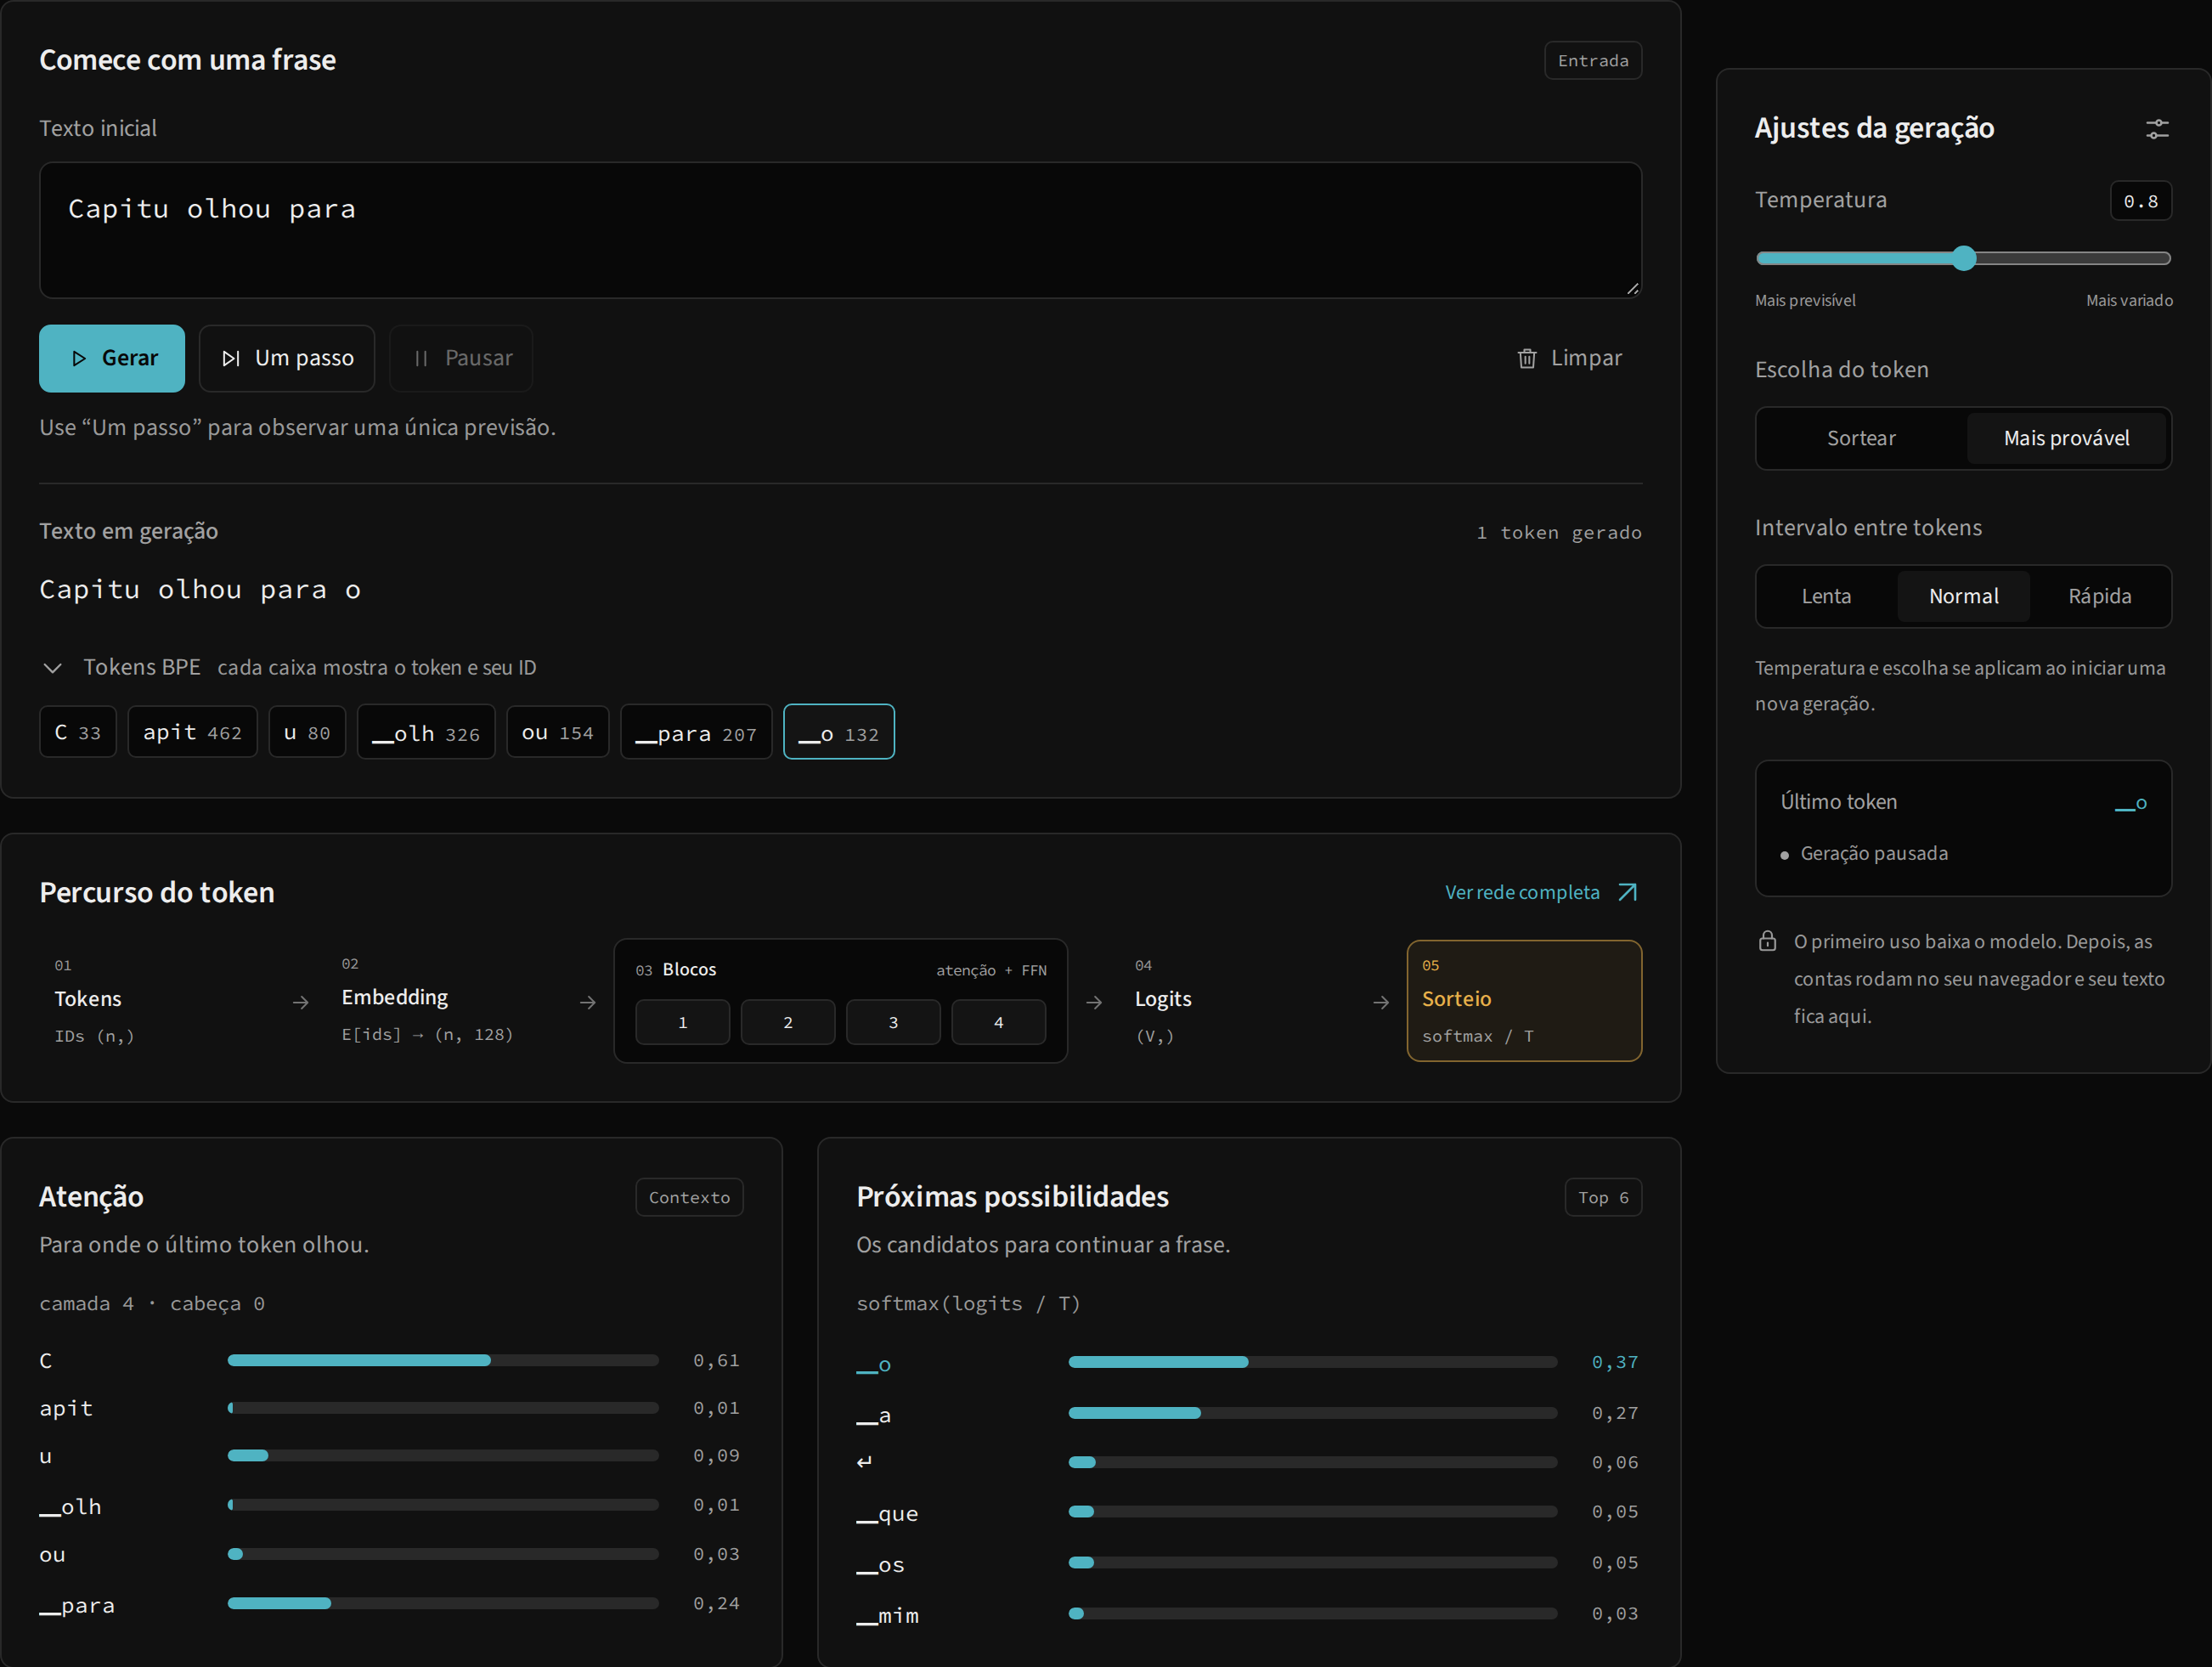Click the _a candidate row with 0,27
Viewport: 2212px width, 1667px height.
click(1248, 1413)
